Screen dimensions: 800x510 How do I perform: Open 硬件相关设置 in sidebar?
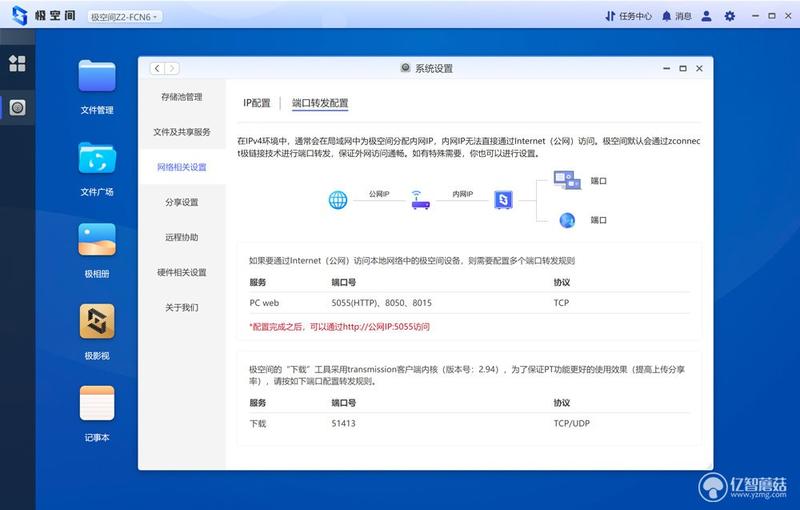click(182, 273)
